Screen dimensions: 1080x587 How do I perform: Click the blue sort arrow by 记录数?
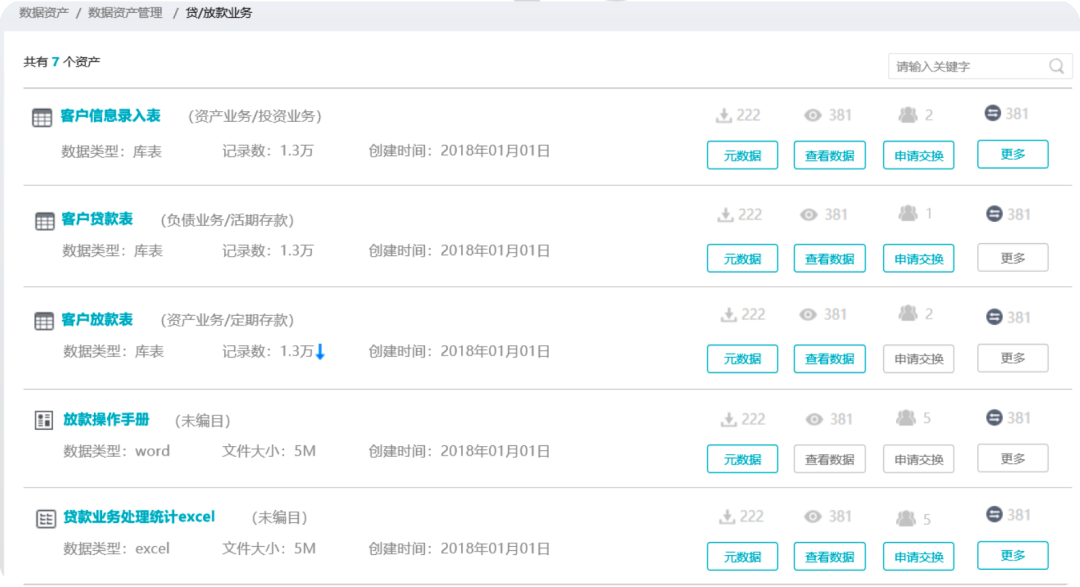click(320, 352)
